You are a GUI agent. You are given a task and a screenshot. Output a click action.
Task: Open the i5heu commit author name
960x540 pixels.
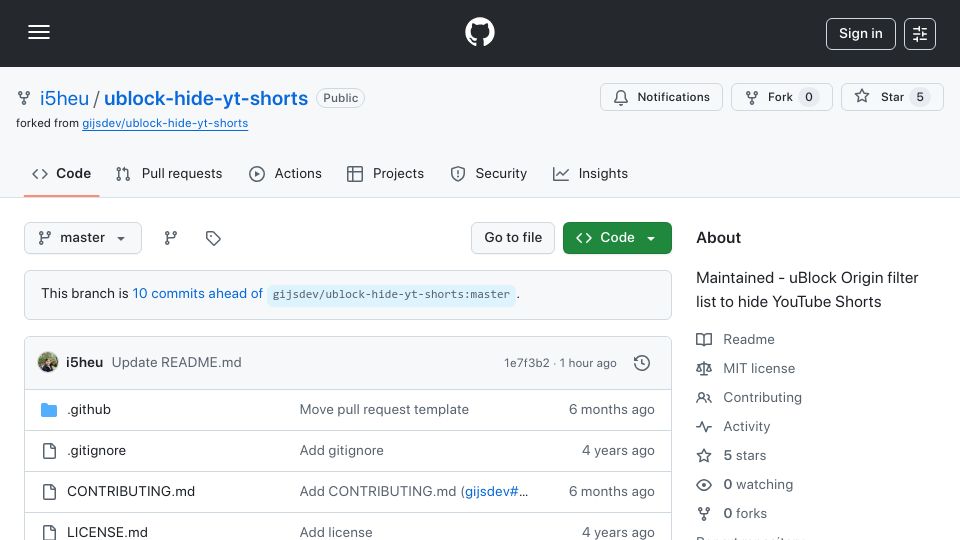84,362
